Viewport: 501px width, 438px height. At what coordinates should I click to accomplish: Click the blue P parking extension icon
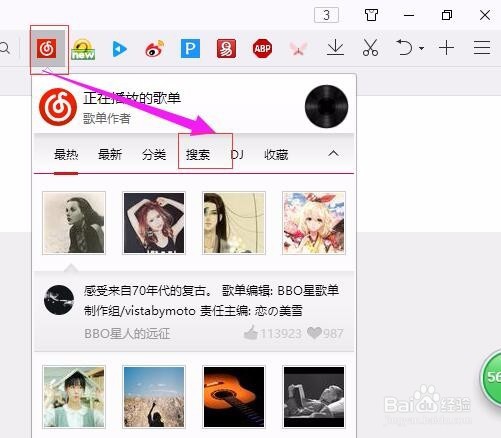click(190, 49)
